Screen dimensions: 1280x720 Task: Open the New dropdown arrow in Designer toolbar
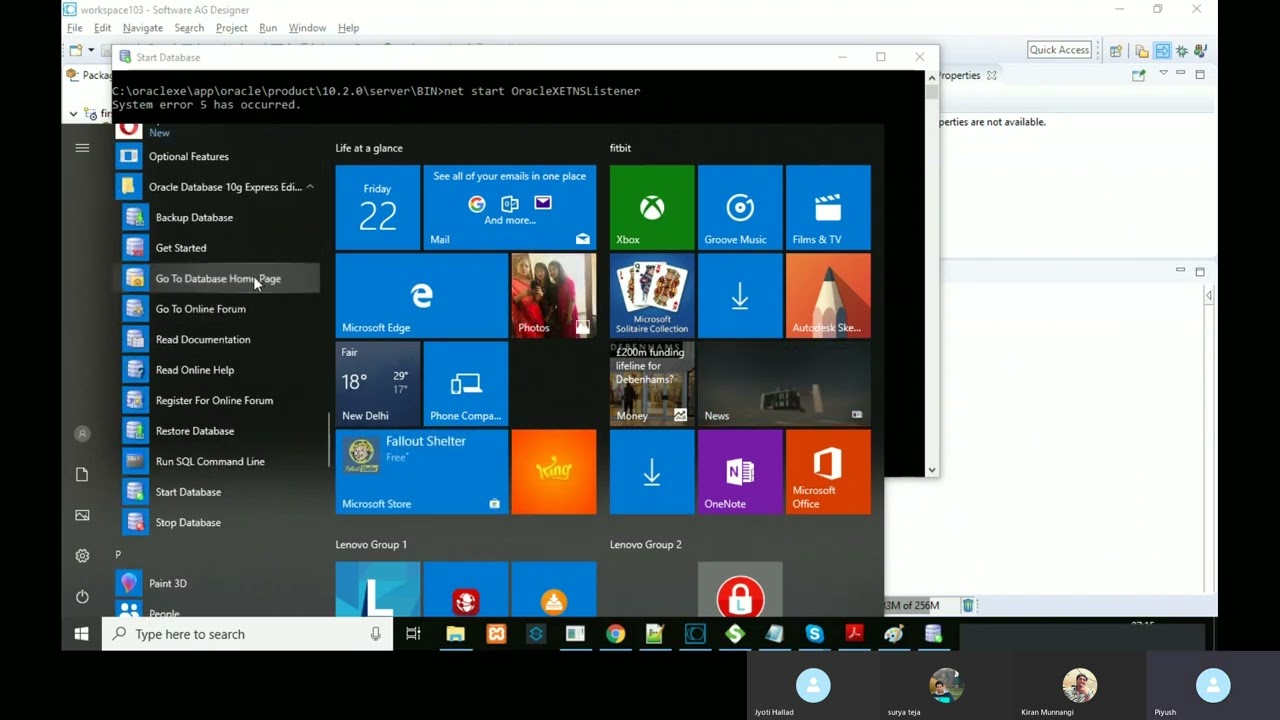click(x=91, y=50)
